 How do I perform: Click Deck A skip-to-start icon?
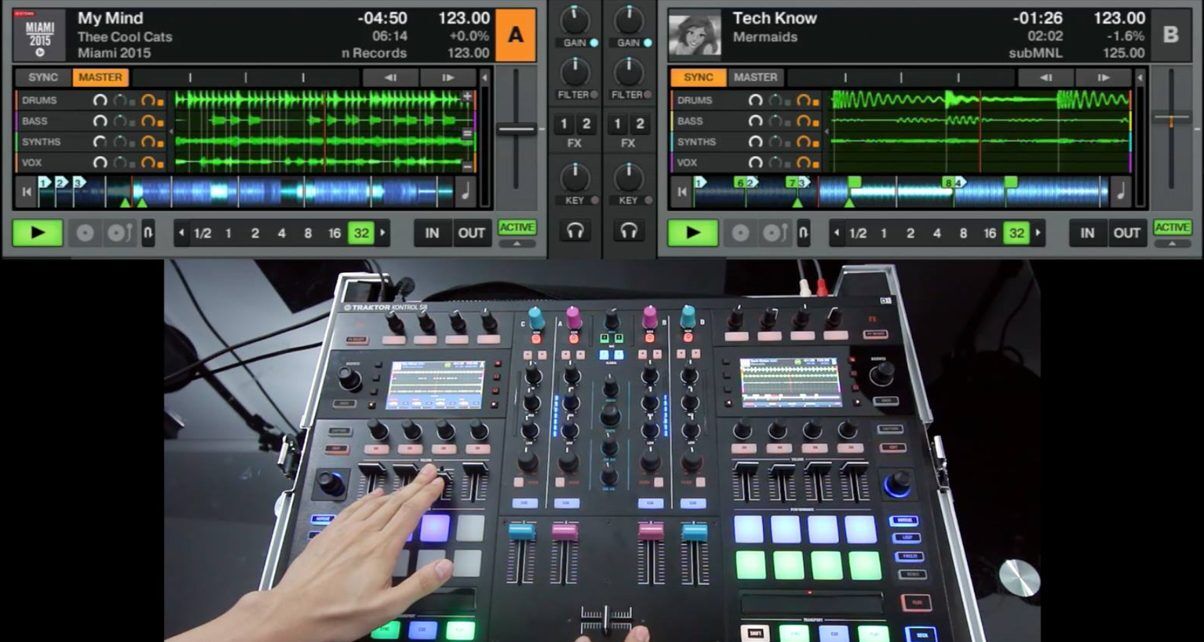[25, 193]
